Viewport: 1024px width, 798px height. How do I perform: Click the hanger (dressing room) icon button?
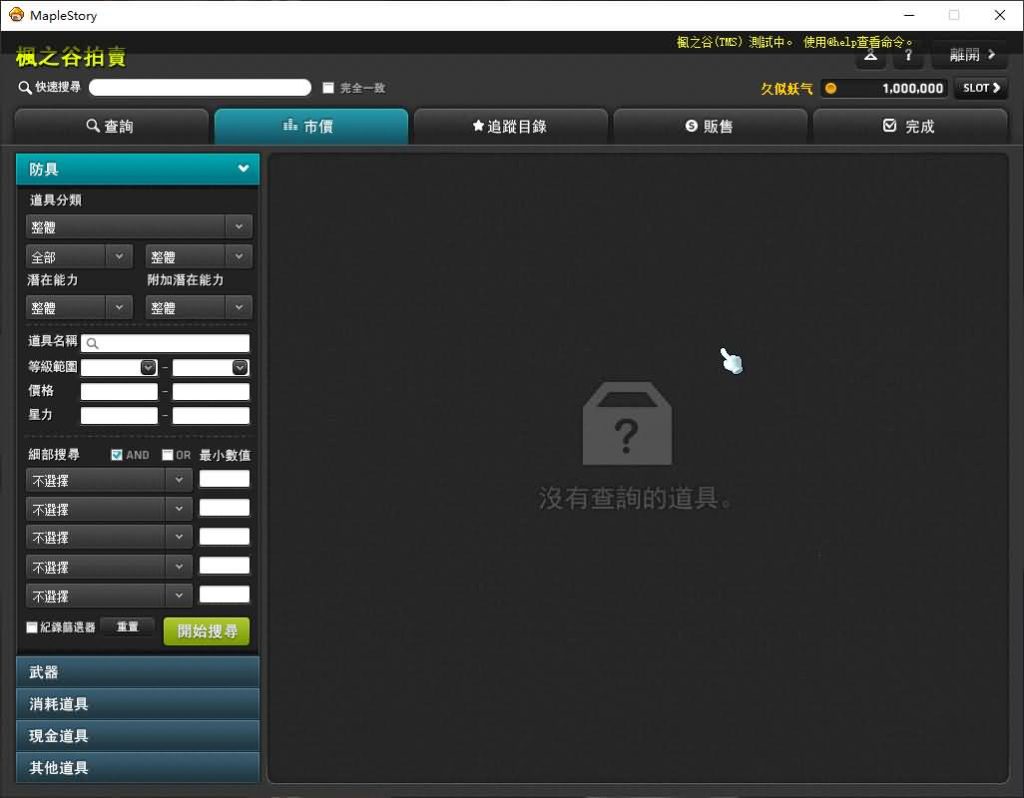point(871,56)
